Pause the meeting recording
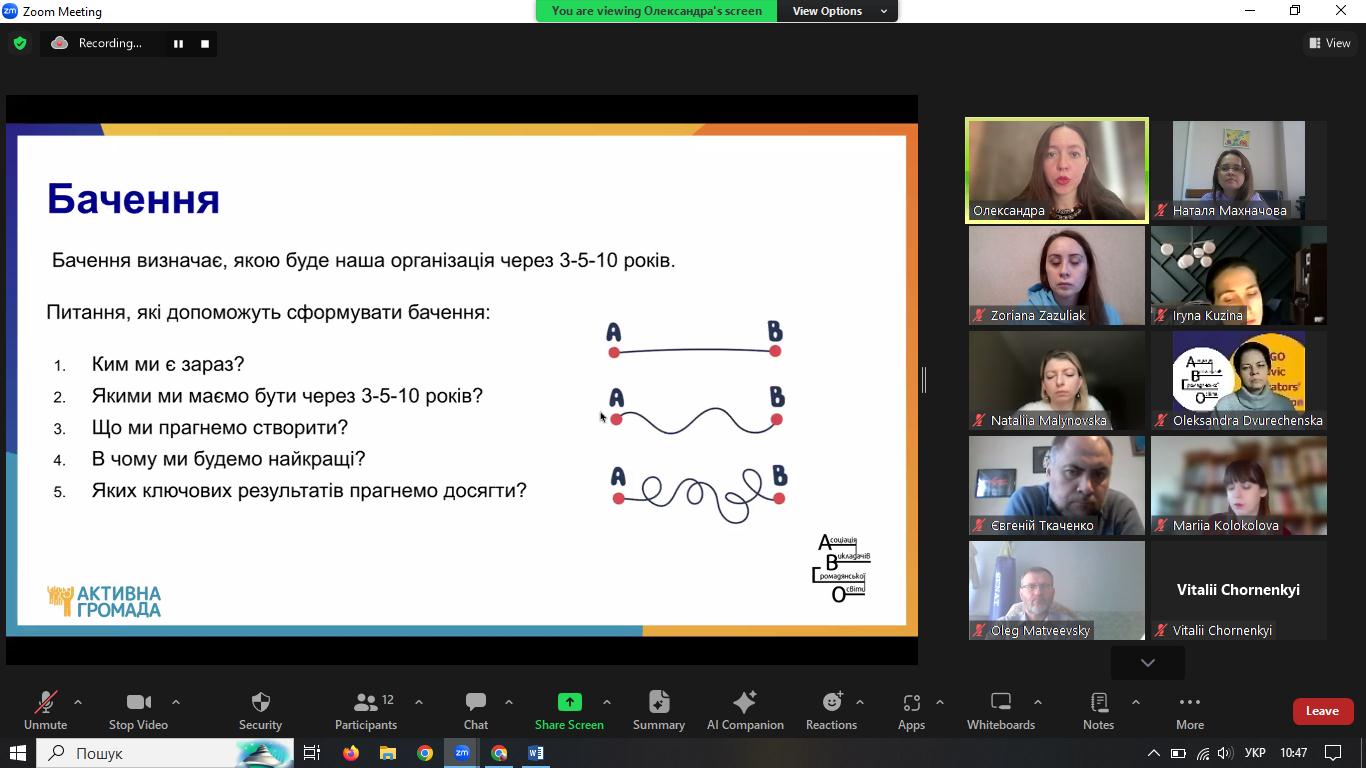Screen dimensions: 1366x768 pos(178,43)
